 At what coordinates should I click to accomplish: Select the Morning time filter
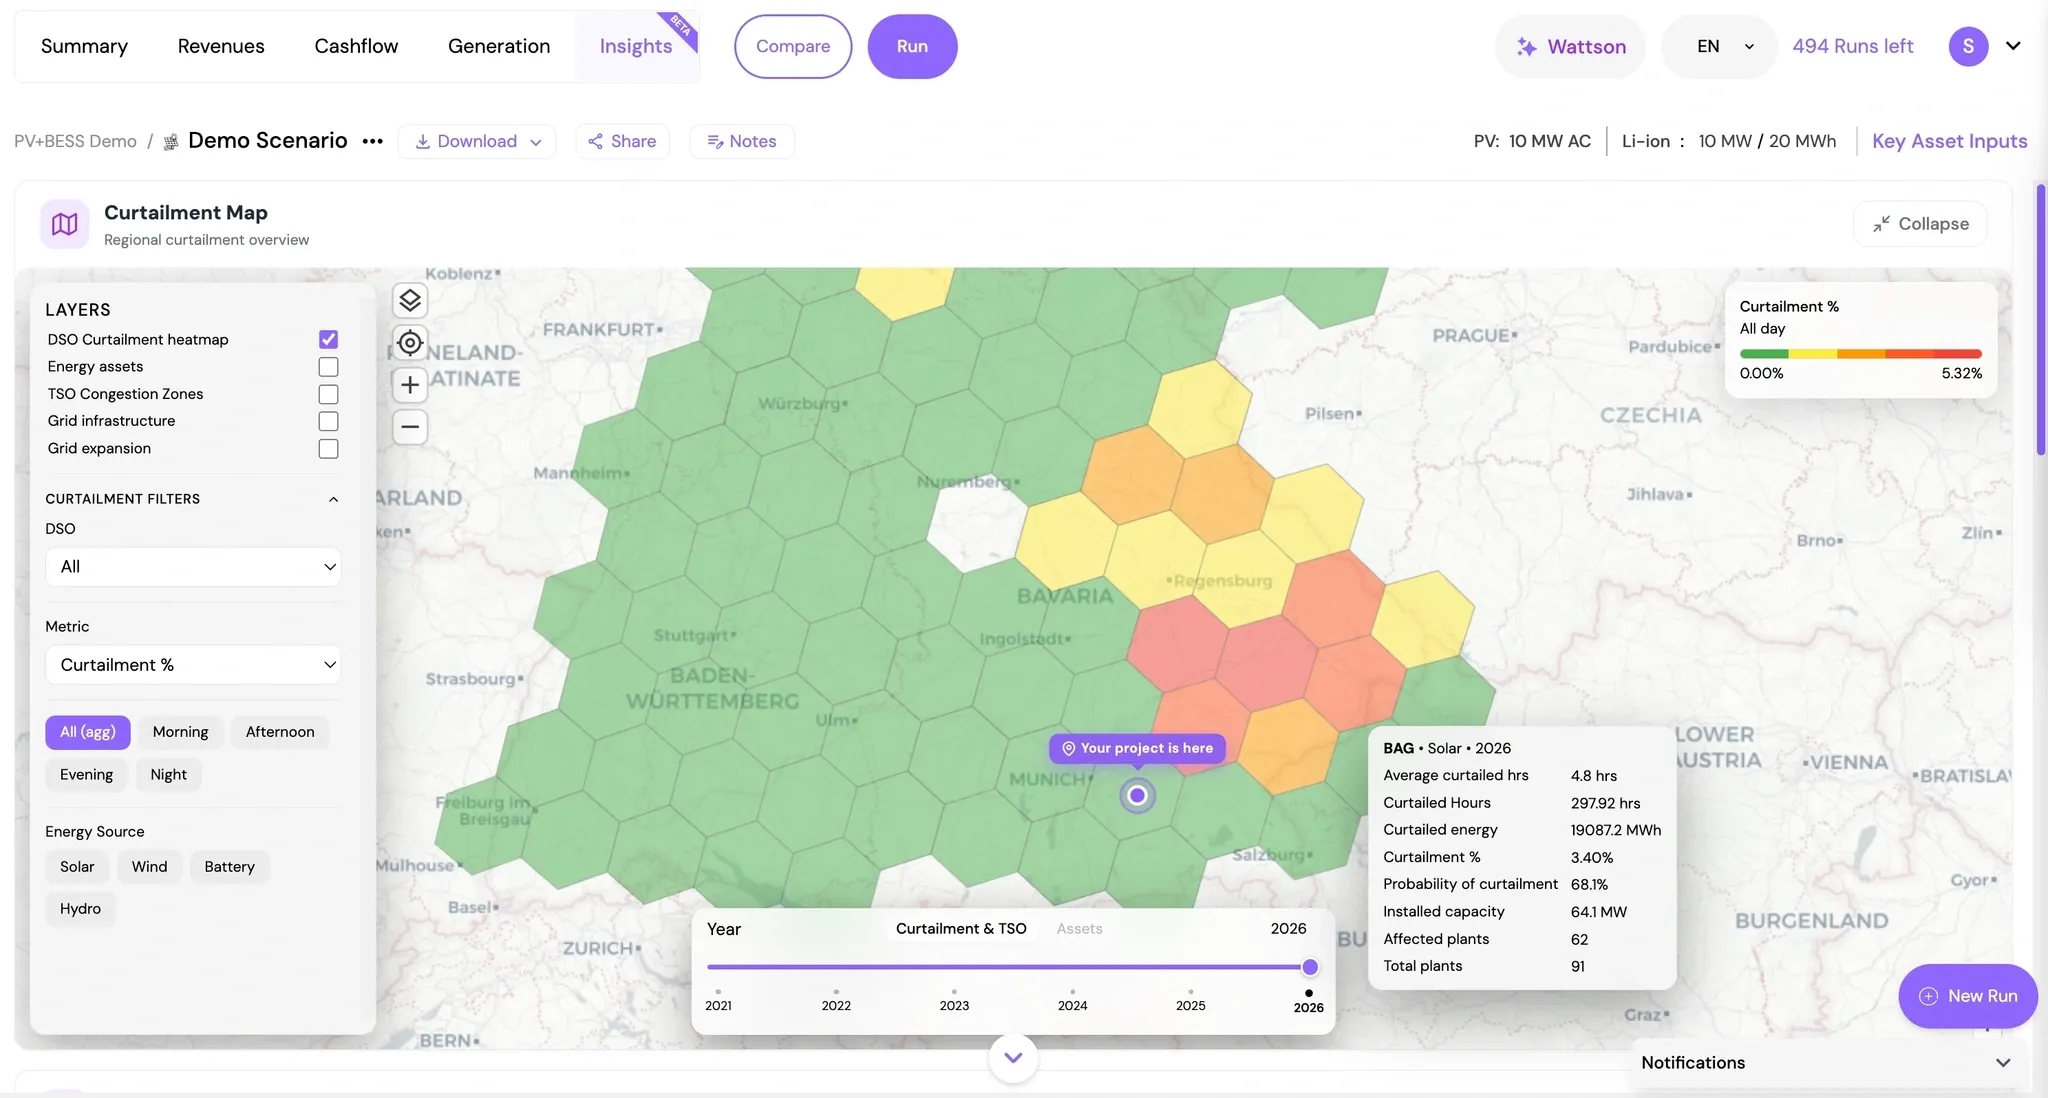pos(181,732)
